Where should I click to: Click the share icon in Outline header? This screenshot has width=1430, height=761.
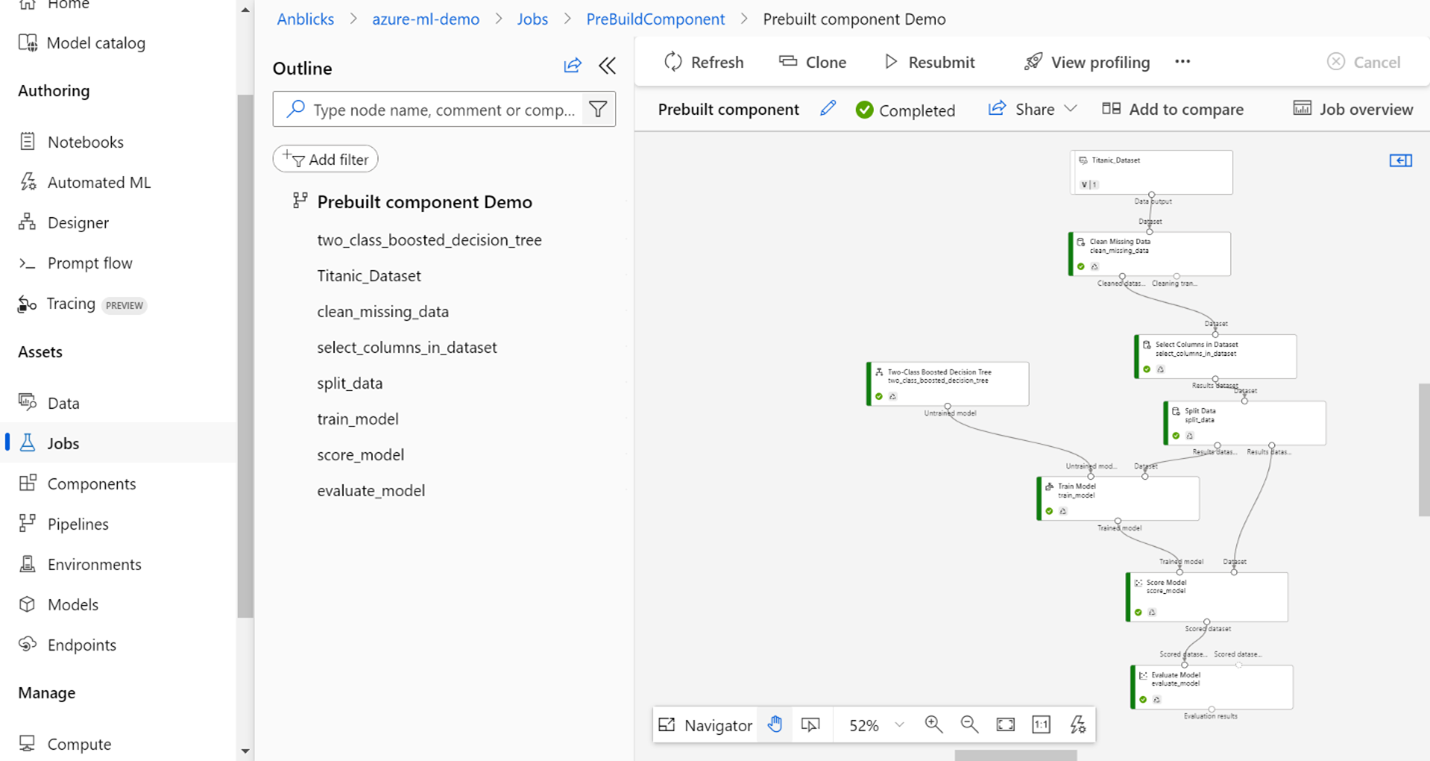[x=572, y=66]
